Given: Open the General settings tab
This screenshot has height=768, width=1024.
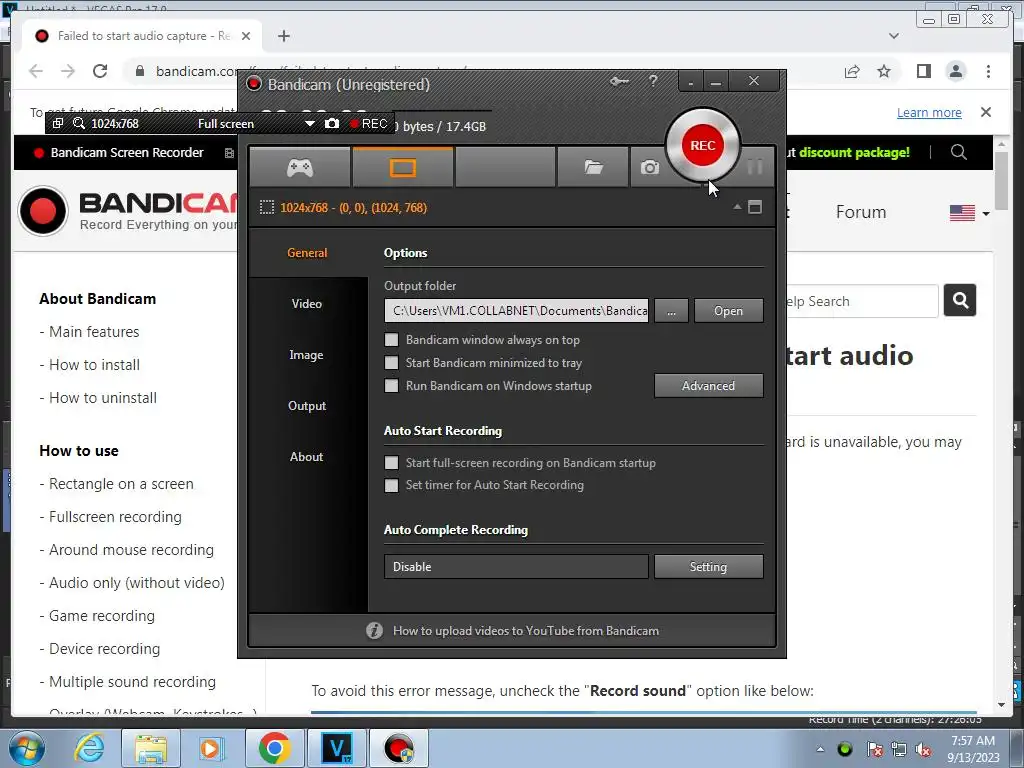Looking at the screenshot, I should (307, 253).
